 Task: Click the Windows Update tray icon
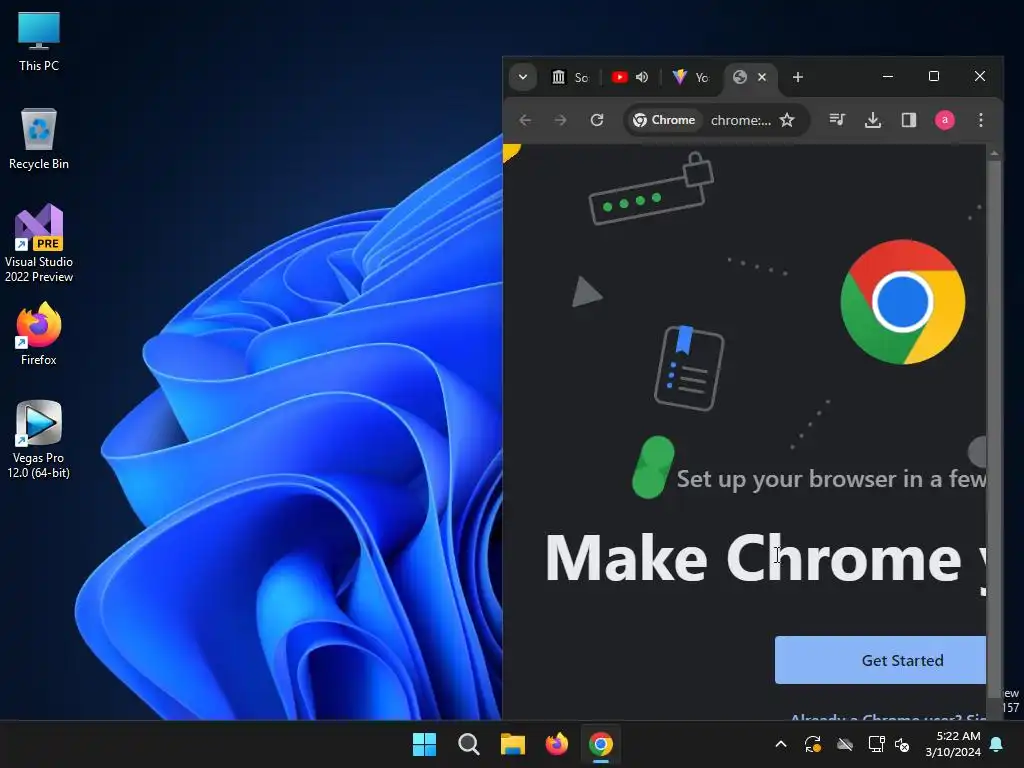(x=813, y=744)
